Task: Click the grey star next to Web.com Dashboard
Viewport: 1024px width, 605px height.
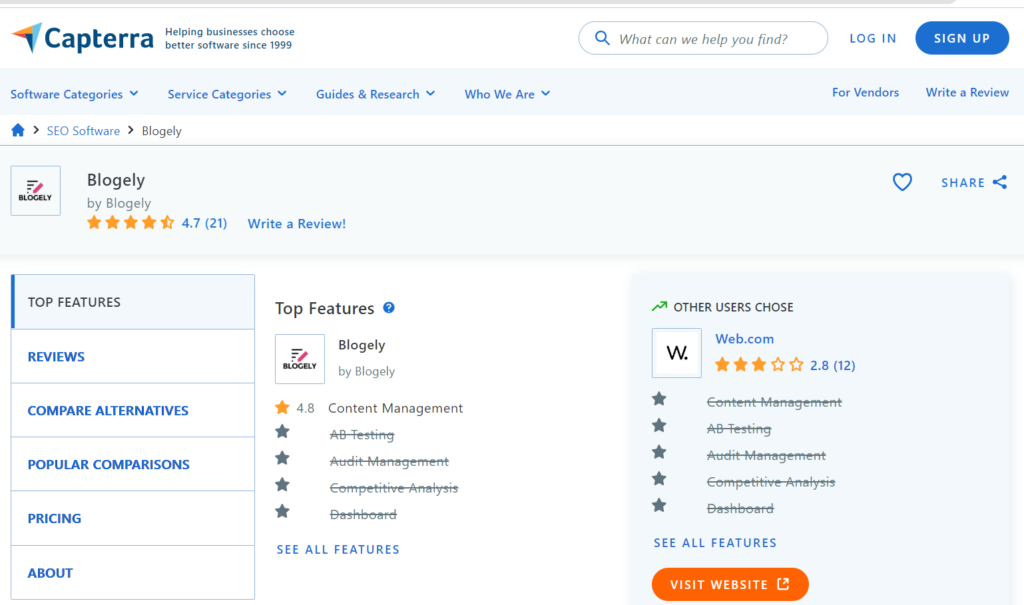Action: click(x=659, y=505)
